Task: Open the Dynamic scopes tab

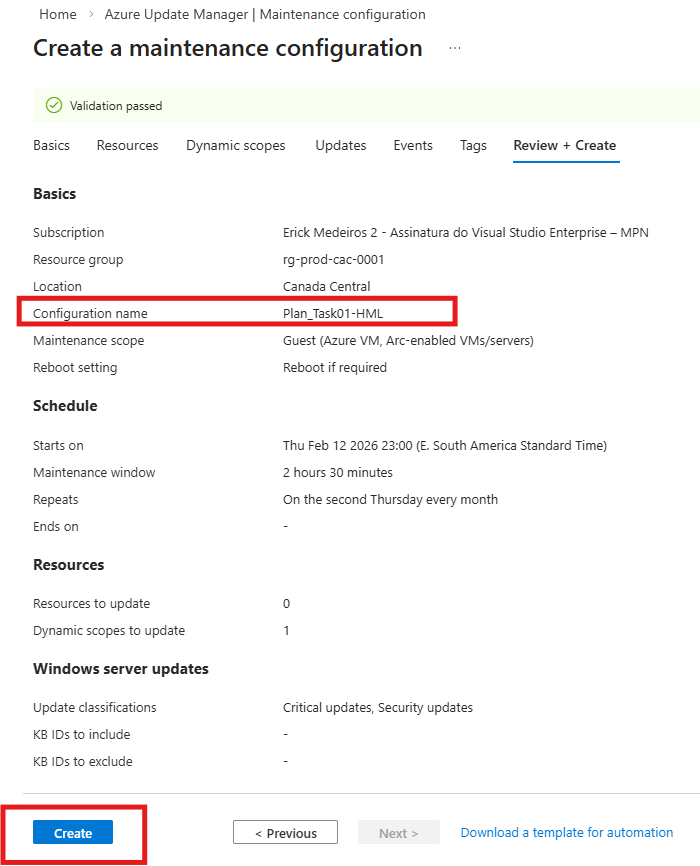Action: [235, 146]
